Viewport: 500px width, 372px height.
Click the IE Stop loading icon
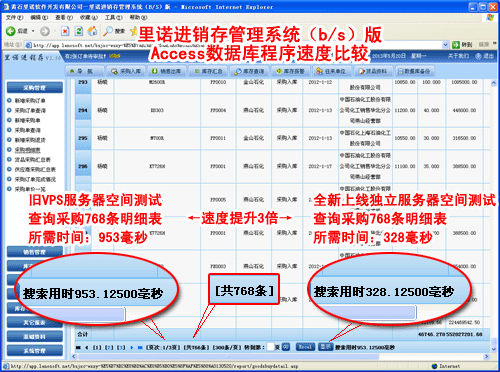(65, 31)
